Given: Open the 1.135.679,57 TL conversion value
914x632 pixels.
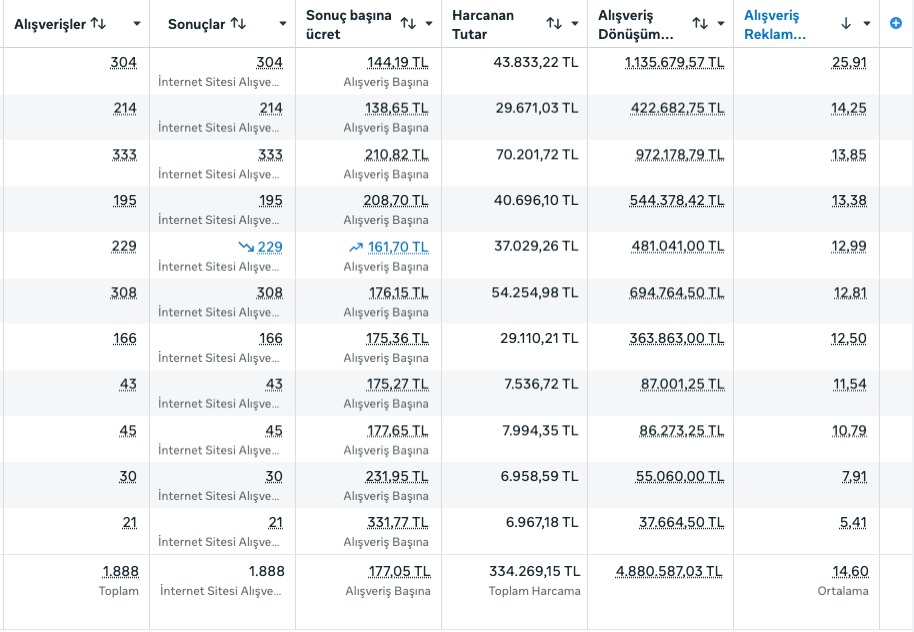Looking at the screenshot, I should tap(674, 62).
